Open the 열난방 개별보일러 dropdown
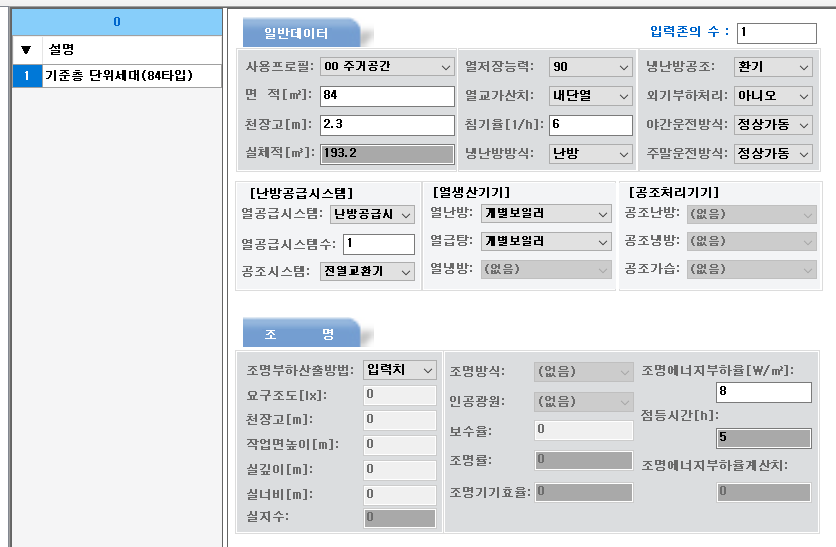The image size is (836, 547). pyautogui.click(x=546, y=214)
